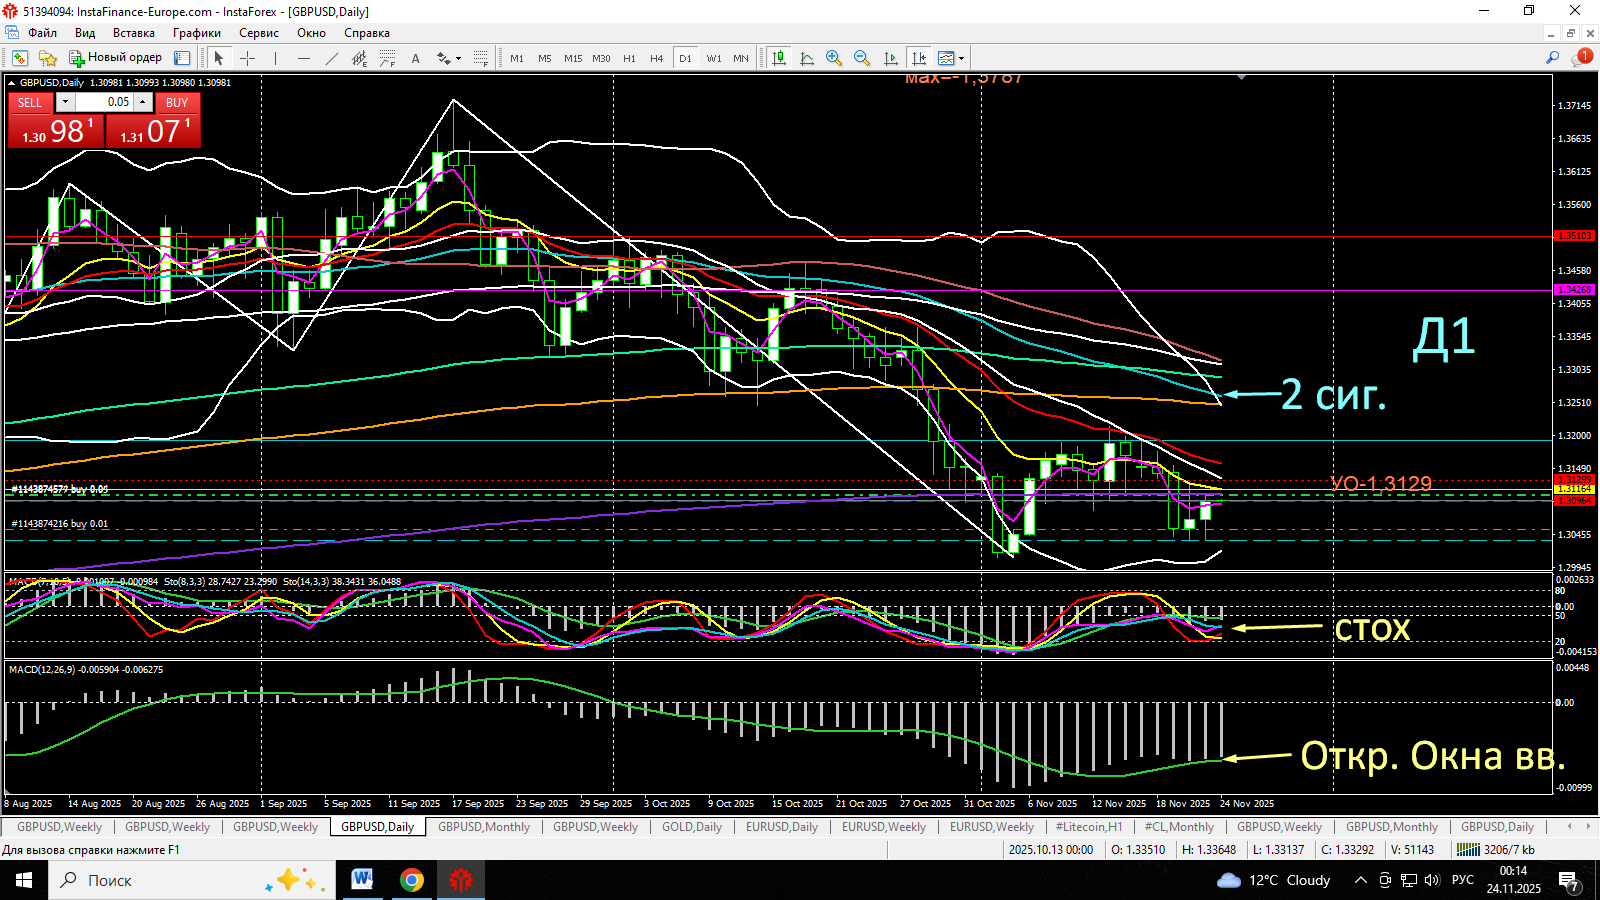Select the Equidistant Channel tool
Image resolution: width=1600 pixels, height=900 pixels.
360,58
